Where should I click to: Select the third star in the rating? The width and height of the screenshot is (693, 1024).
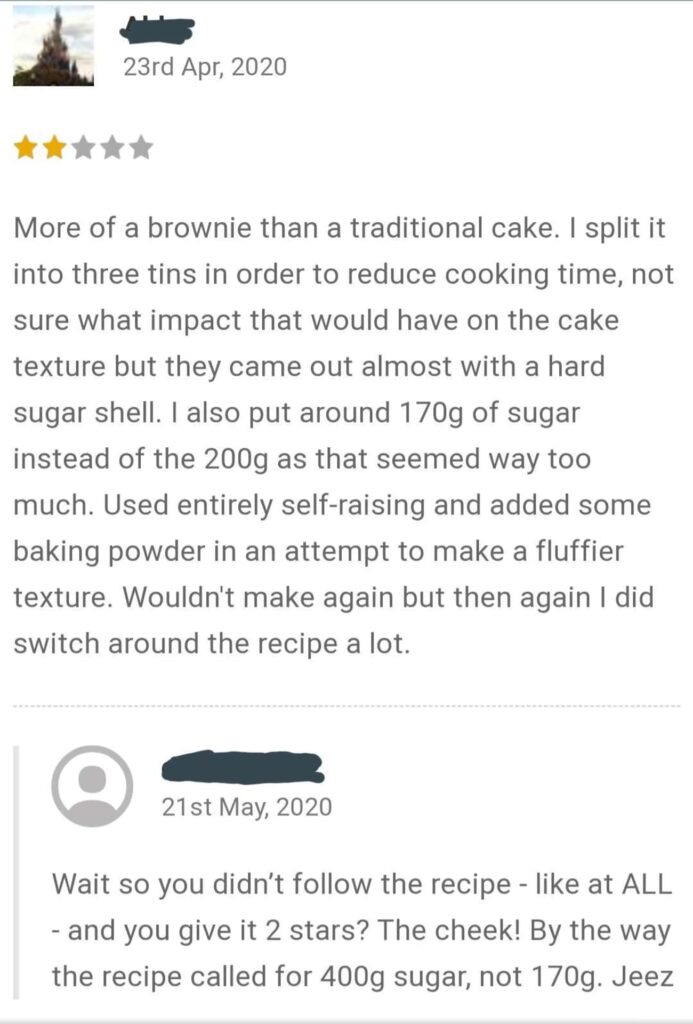coord(83,148)
